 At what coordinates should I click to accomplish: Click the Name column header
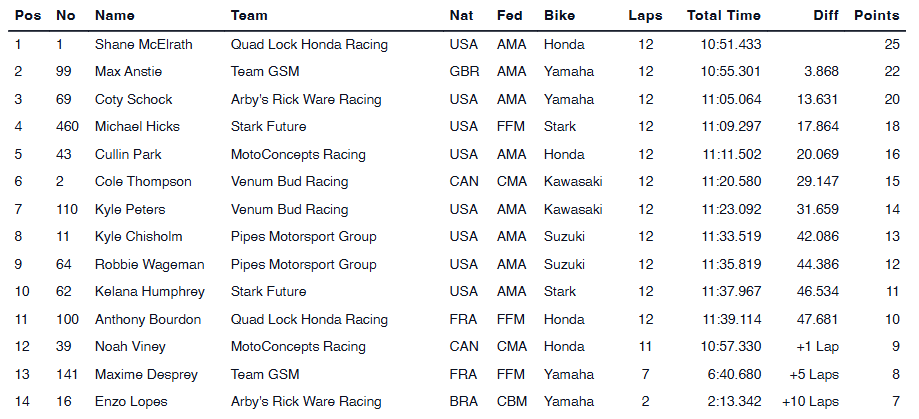(x=114, y=16)
